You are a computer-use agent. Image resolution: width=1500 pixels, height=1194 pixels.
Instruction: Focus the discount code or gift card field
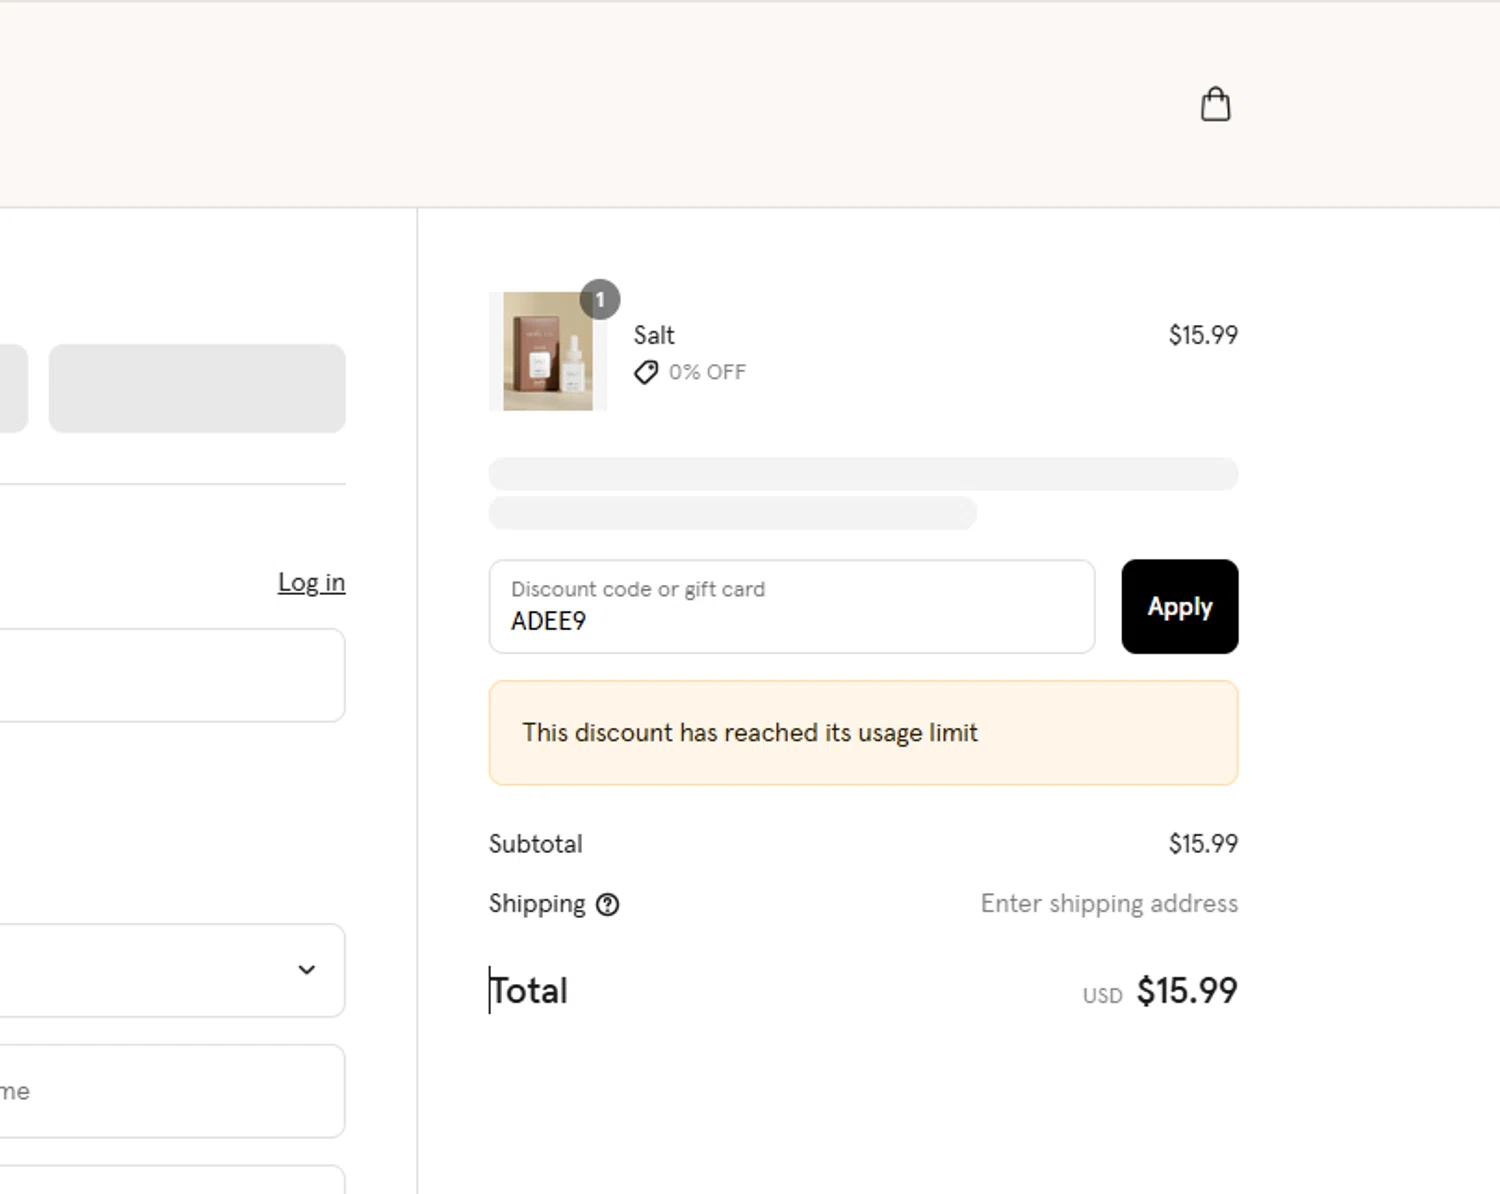tap(791, 607)
